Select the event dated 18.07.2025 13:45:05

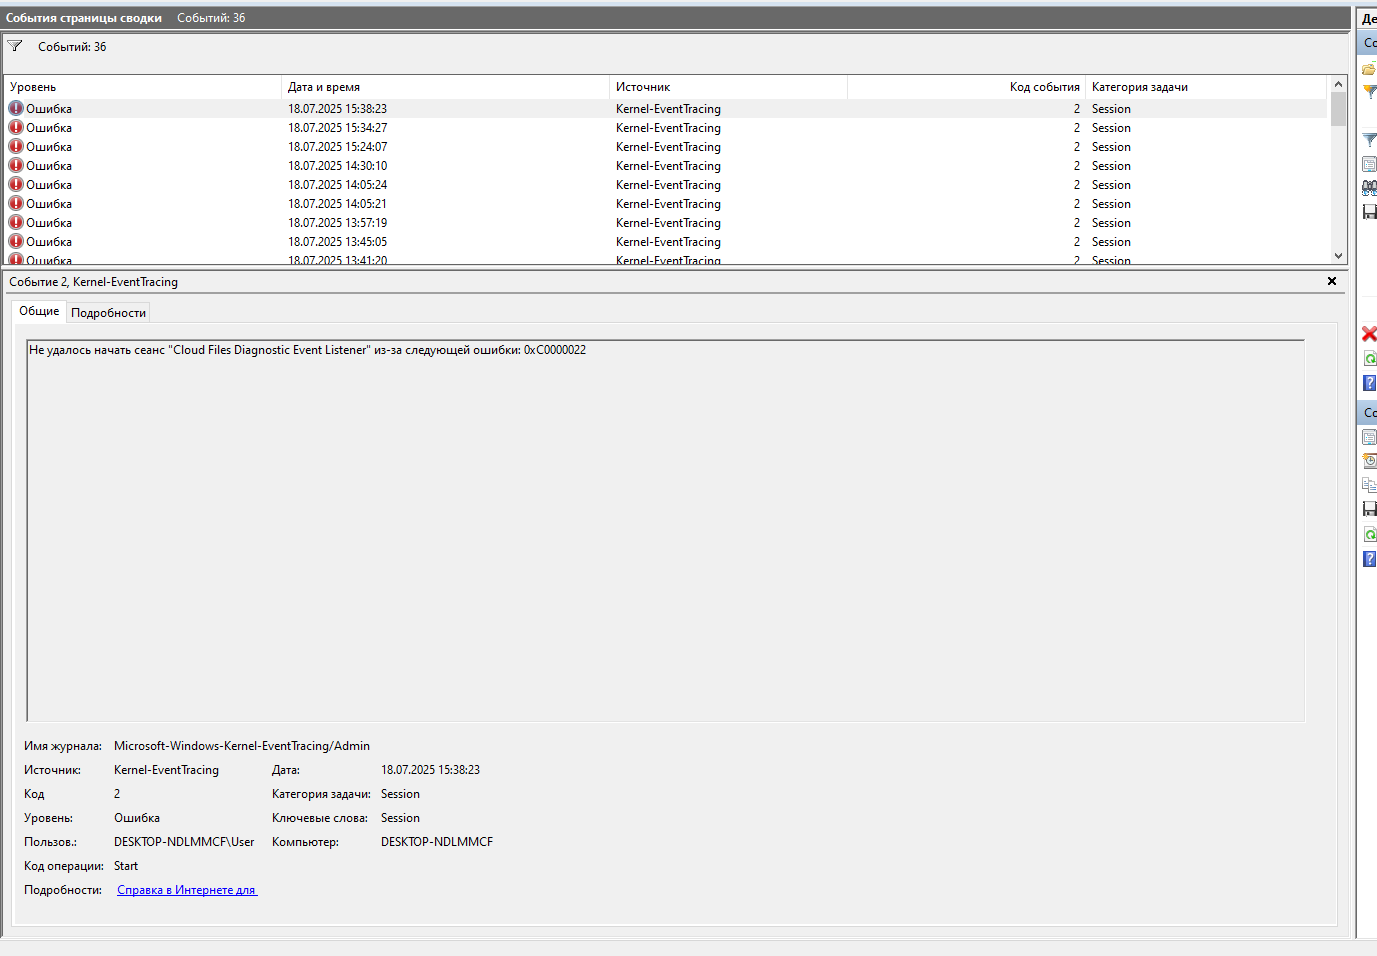(665, 241)
